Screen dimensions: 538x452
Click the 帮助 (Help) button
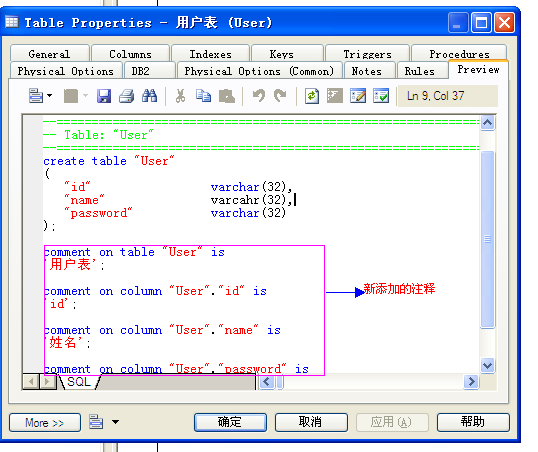coord(473,422)
